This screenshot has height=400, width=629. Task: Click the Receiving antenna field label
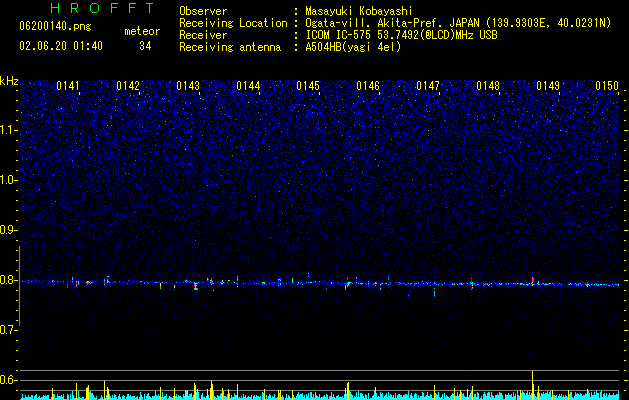(x=230, y=47)
